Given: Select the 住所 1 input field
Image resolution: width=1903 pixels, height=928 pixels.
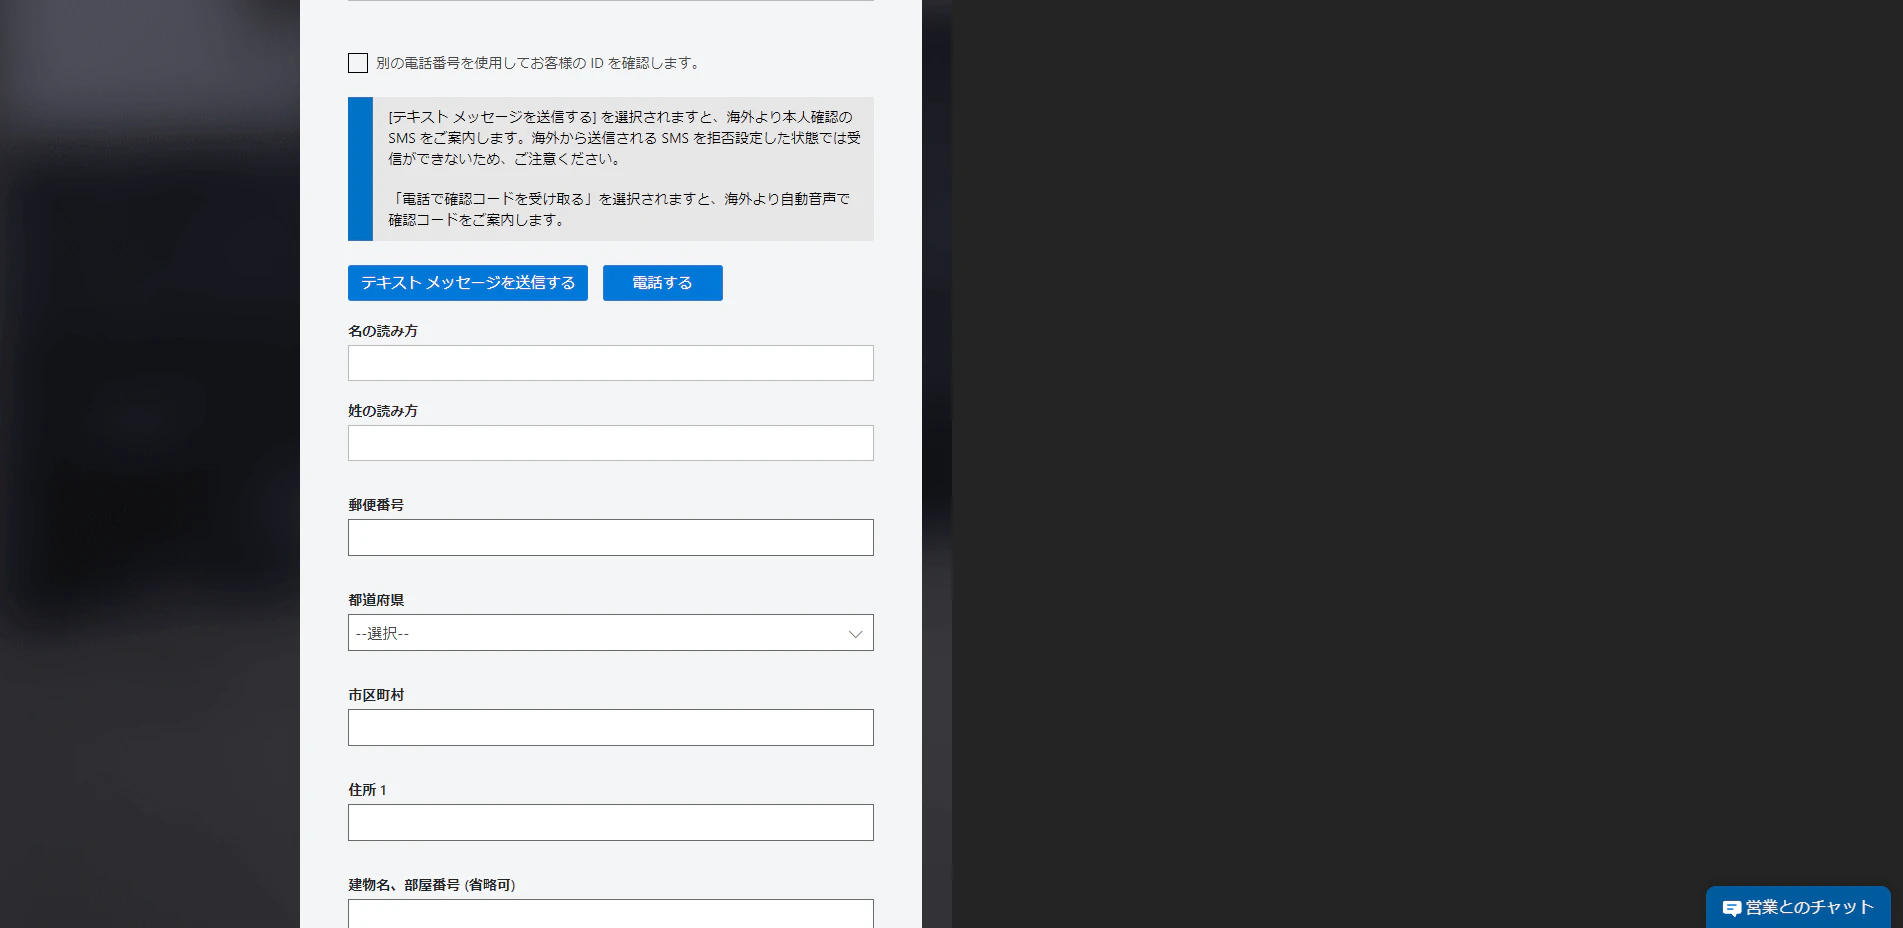Looking at the screenshot, I should click(611, 823).
